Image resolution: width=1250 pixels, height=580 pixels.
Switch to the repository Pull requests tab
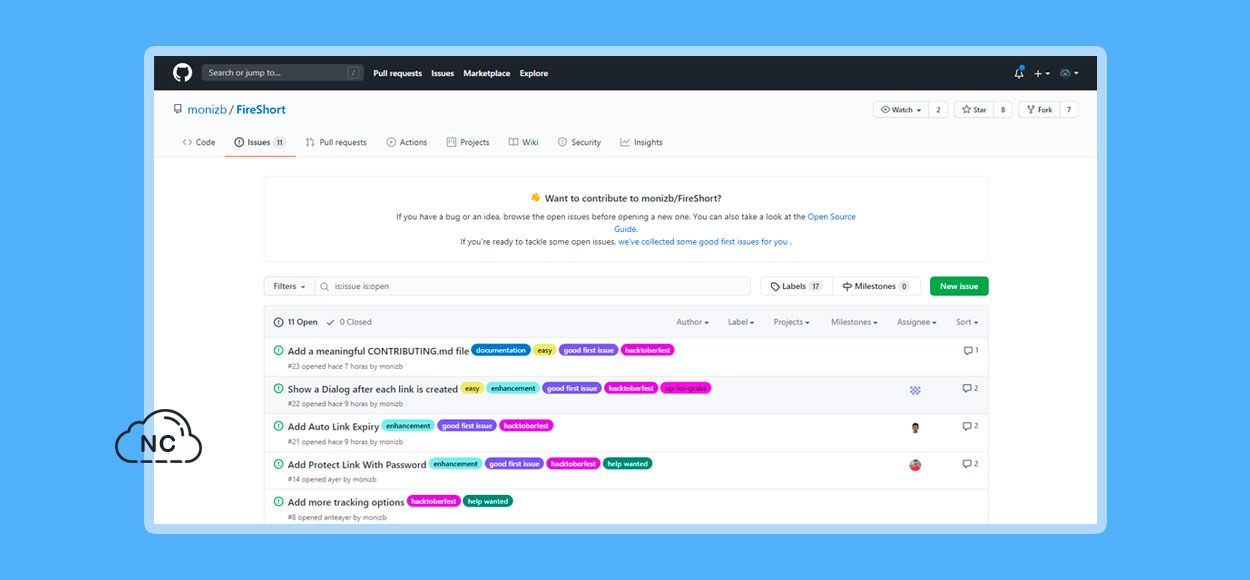tap(336, 142)
